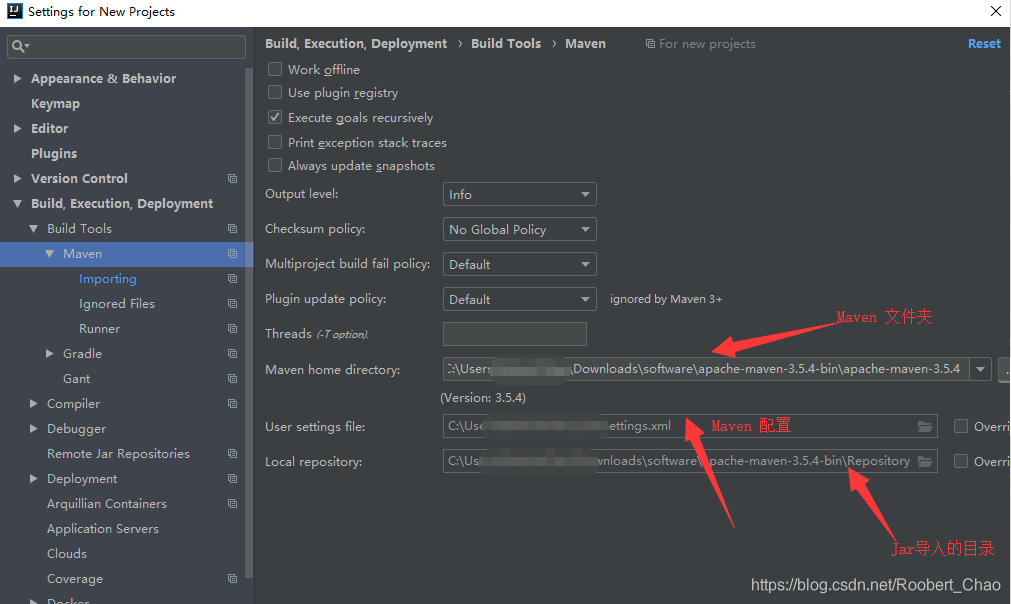Screen dimensions: 1011x604
Task: Click the project-level icon beside Compiler
Action: tap(232, 404)
